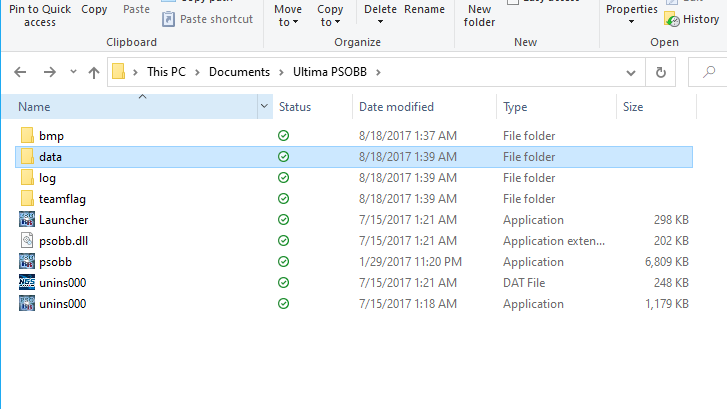The height and width of the screenshot is (409, 727).
Task: Select the teamflag folder name
Action: [62, 199]
